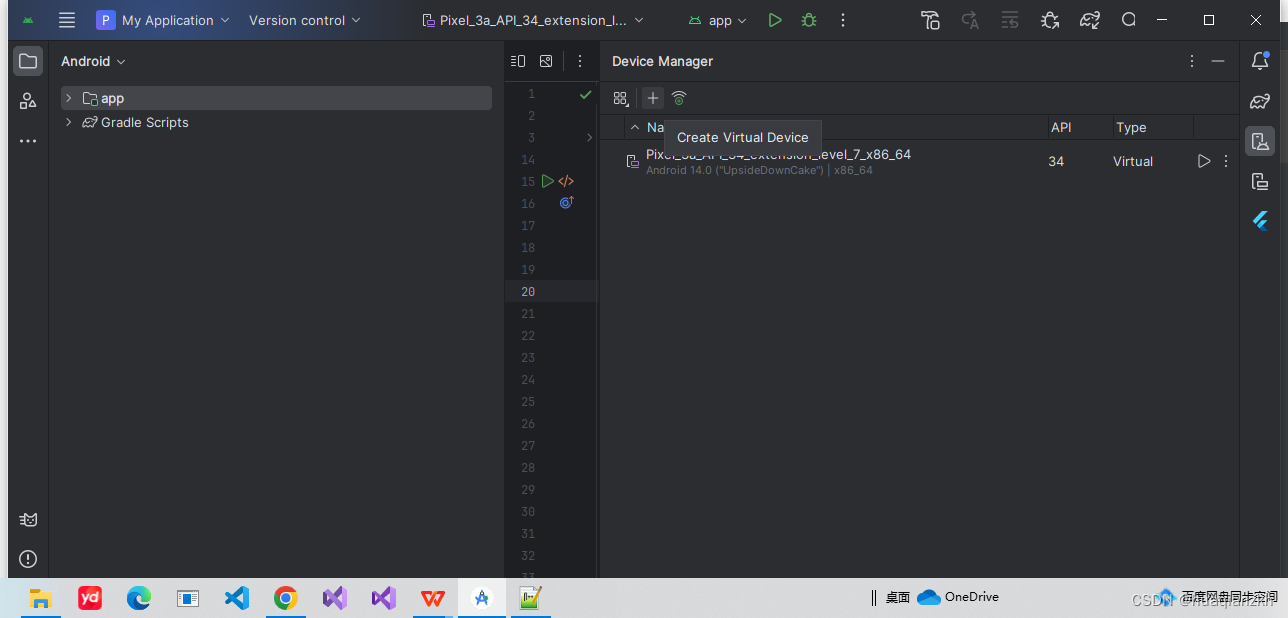
Task: Click the Create Virtual Device button
Action: point(653,98)
